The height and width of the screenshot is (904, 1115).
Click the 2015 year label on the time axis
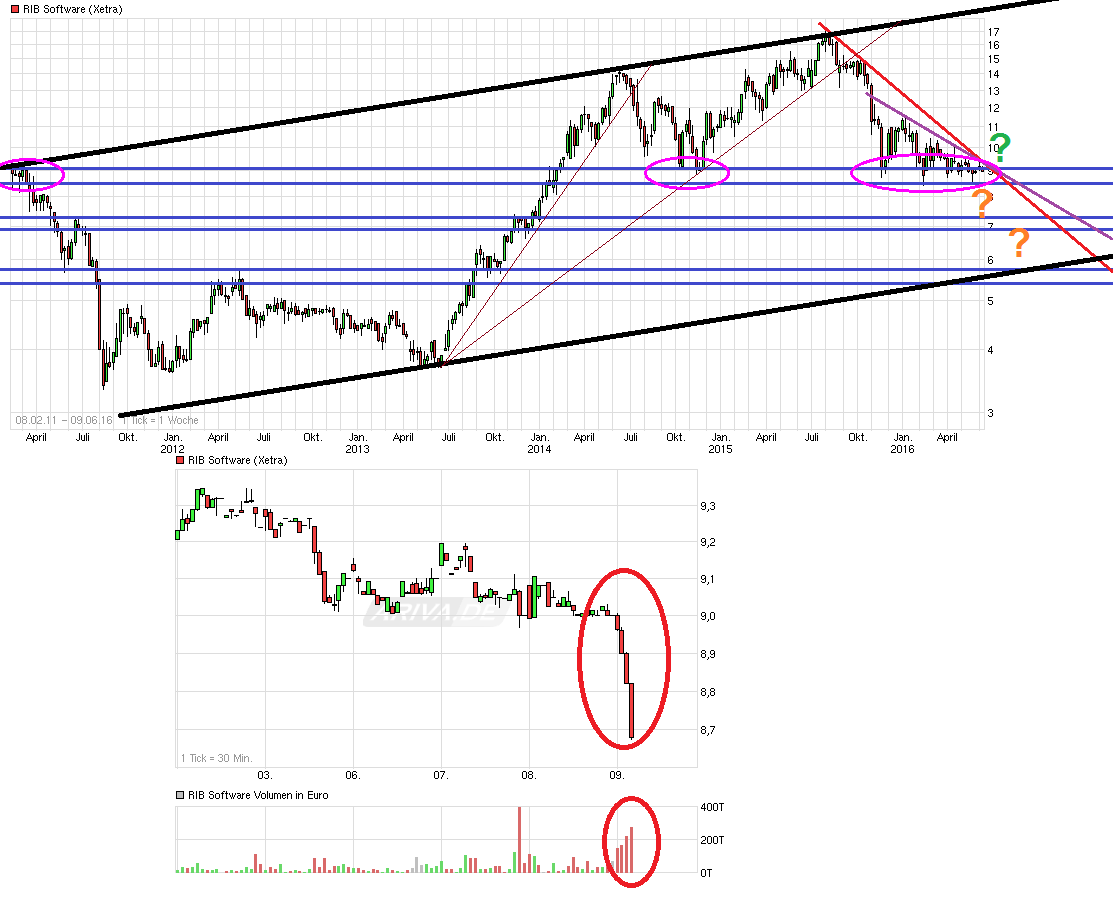point(720,449)
